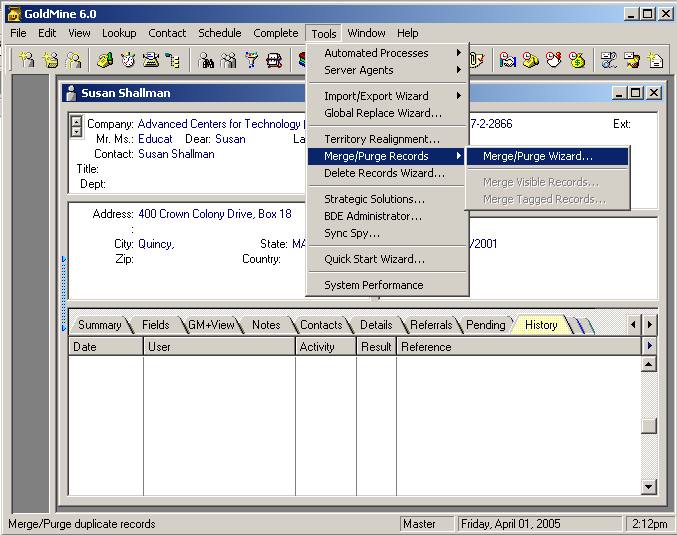677x535 pixels.
Task: Select System Performance menu item
Action: point(388,285)
